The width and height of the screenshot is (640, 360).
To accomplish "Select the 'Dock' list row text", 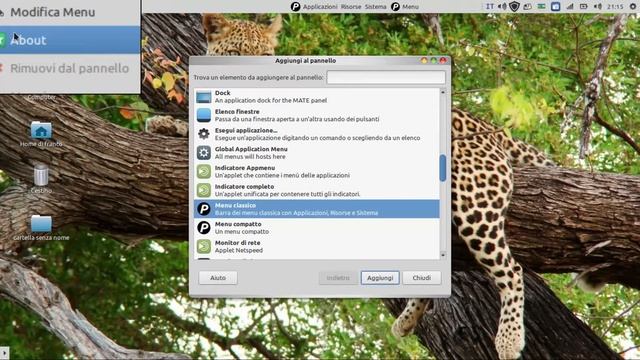I will pyautogui.click(x=222, y=93).
